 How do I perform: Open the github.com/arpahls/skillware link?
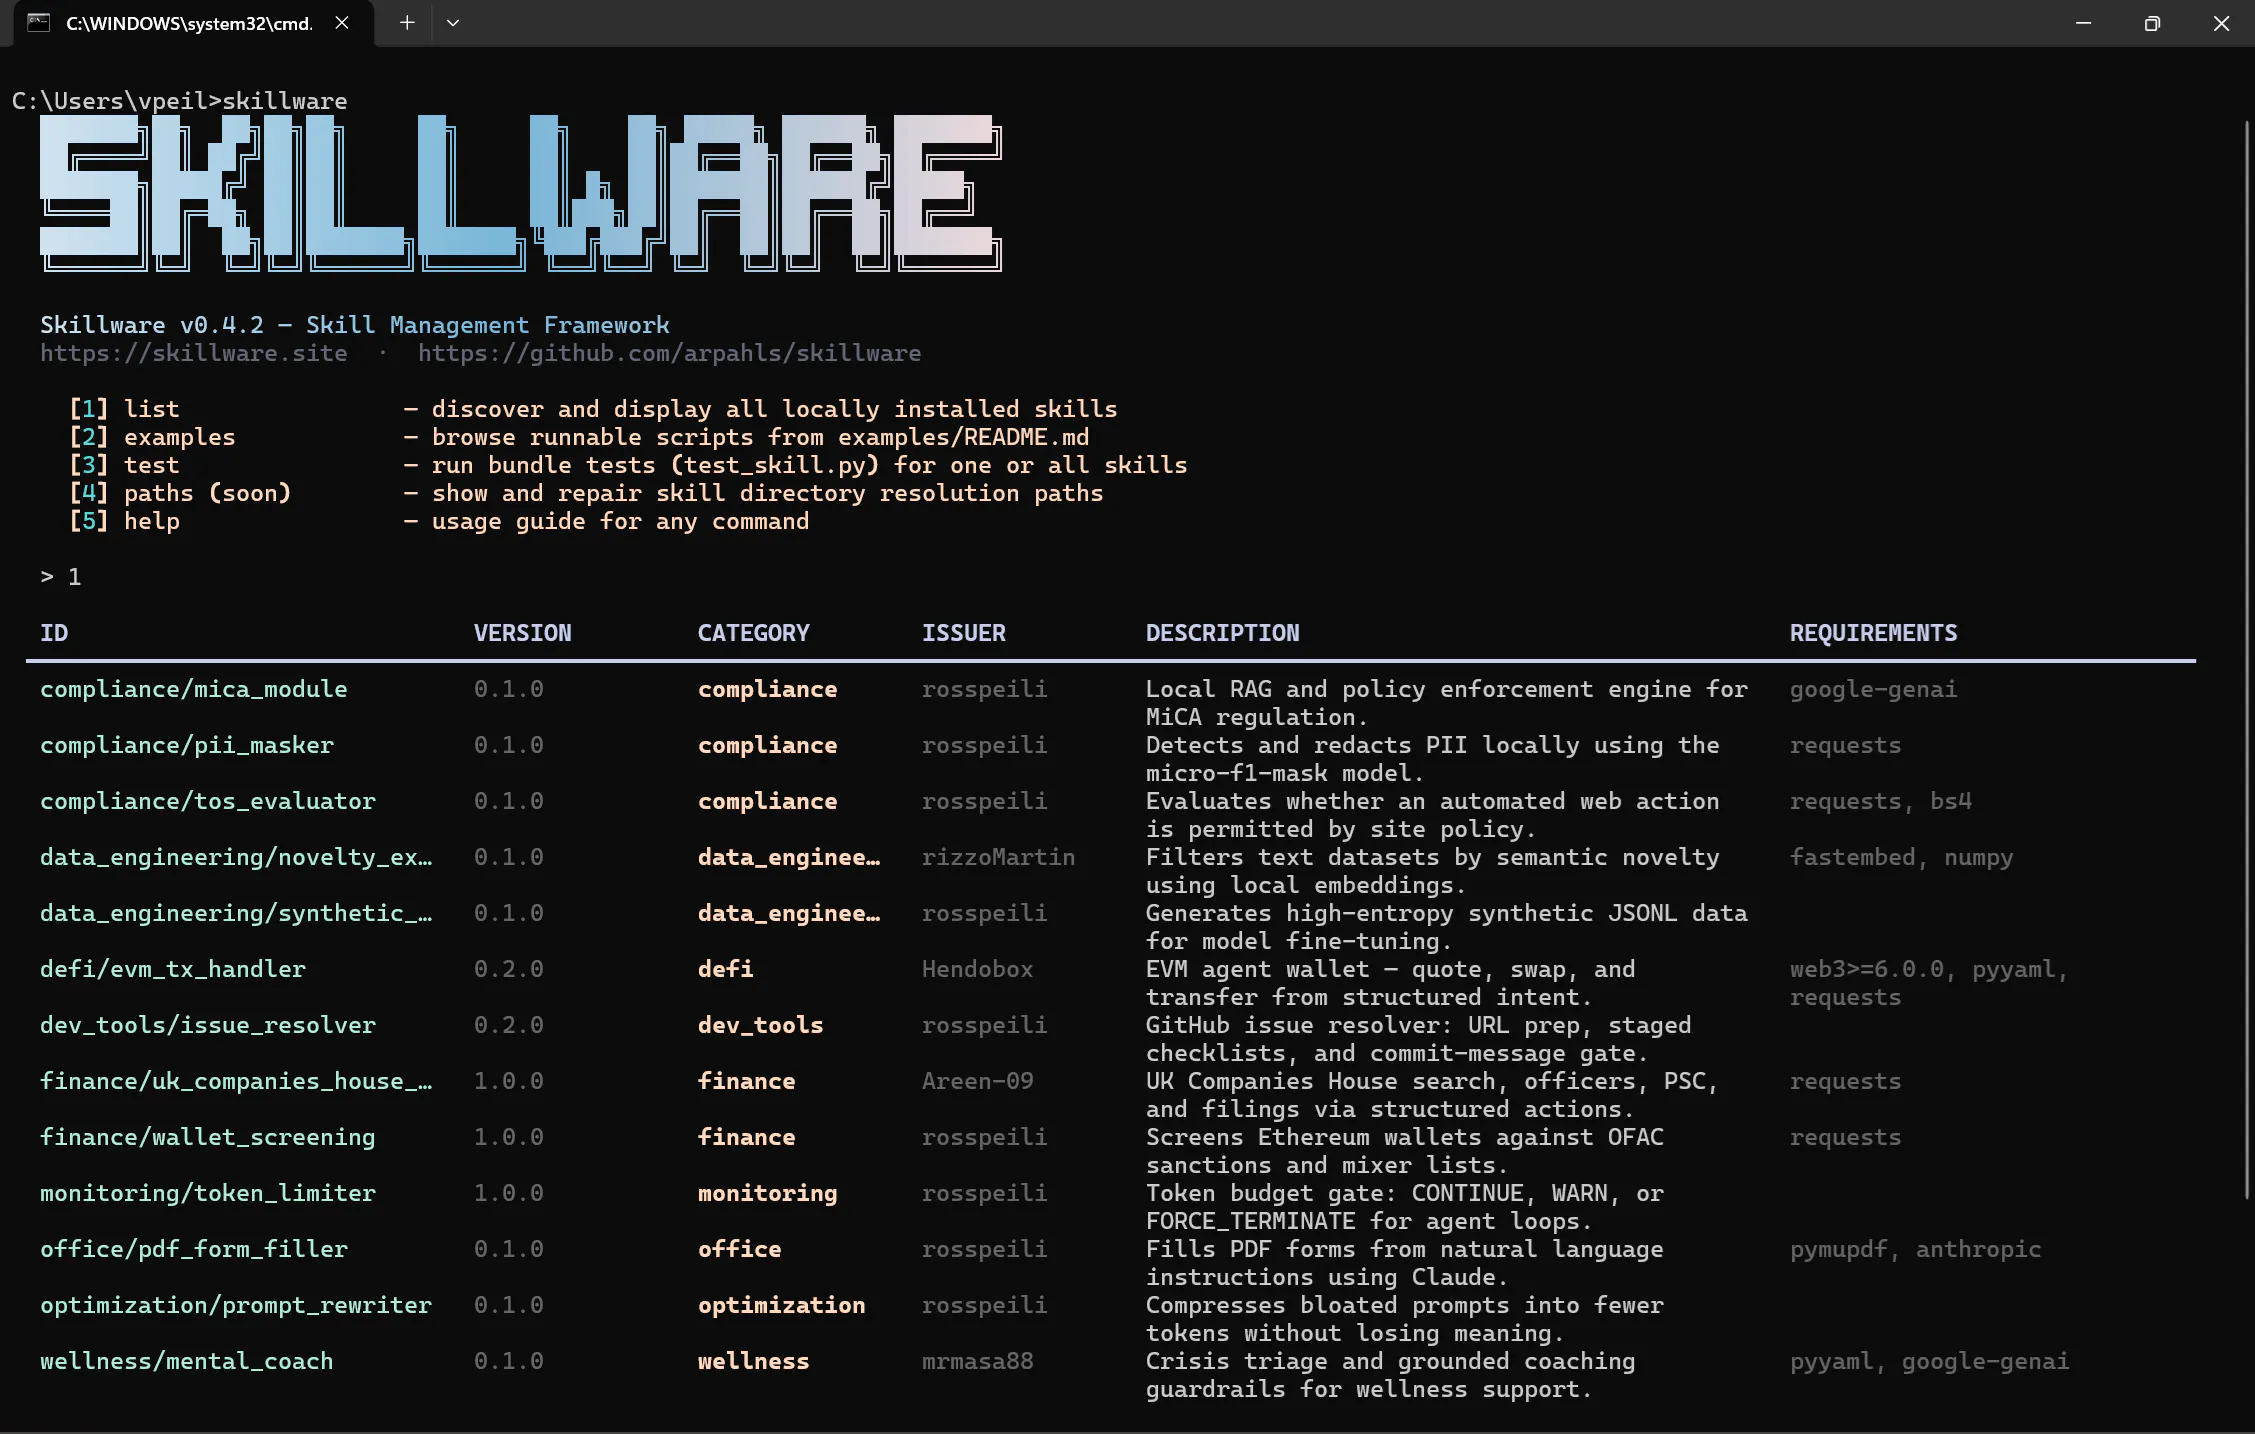tap(669, 353)
